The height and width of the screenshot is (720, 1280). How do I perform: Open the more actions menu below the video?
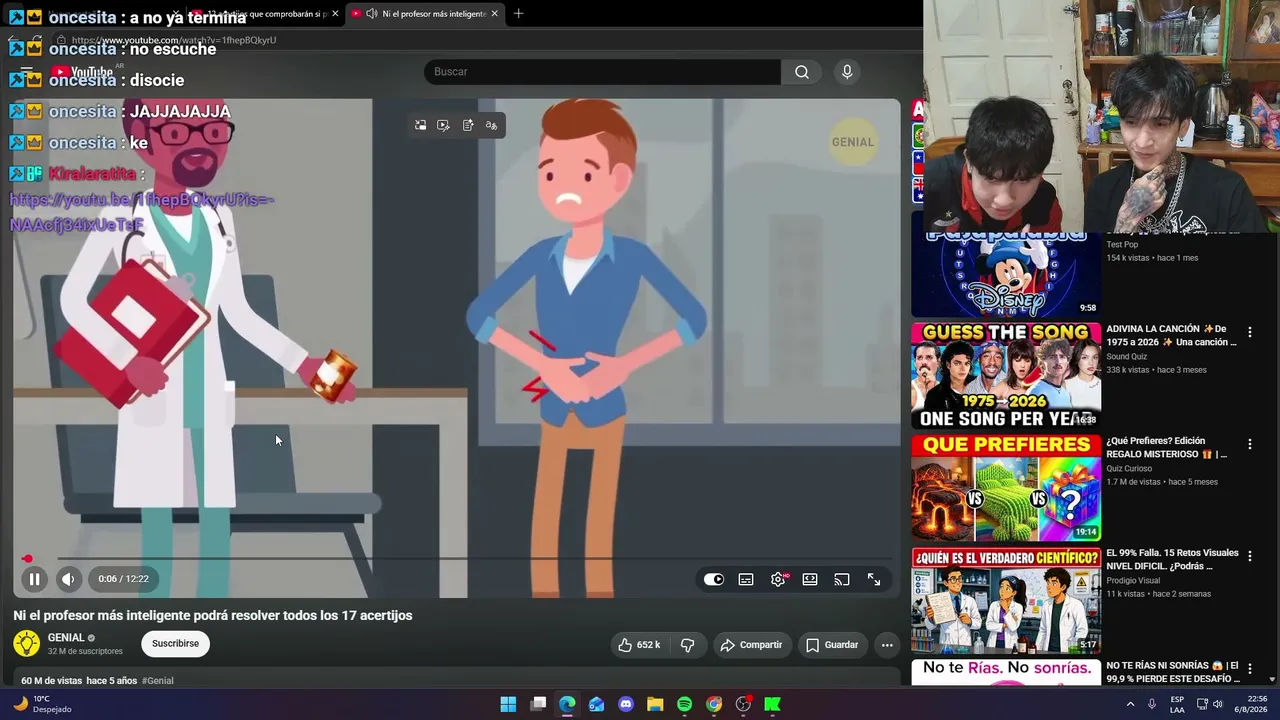tap(887, 645)
